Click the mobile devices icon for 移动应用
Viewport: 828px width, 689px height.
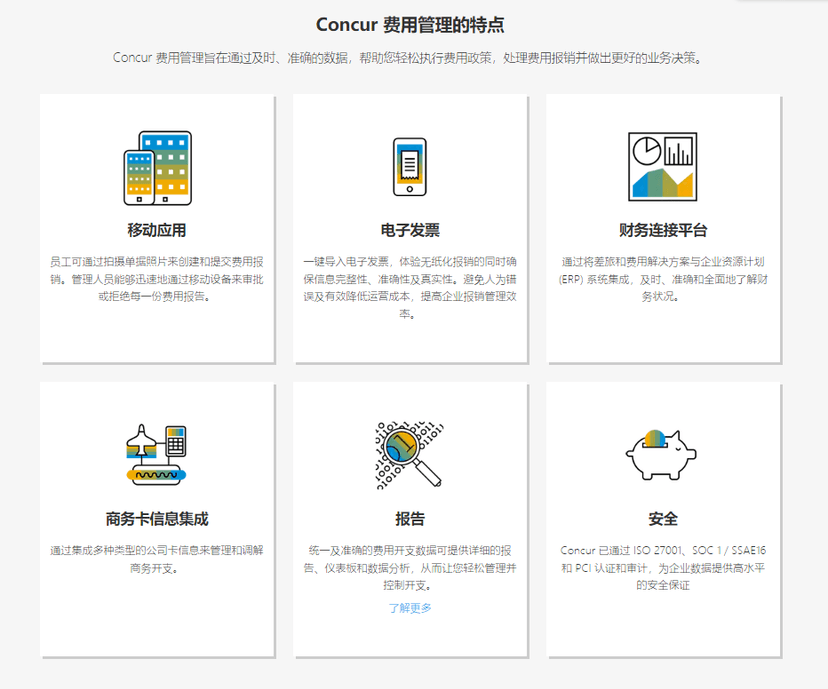click(x=157, y=166)
